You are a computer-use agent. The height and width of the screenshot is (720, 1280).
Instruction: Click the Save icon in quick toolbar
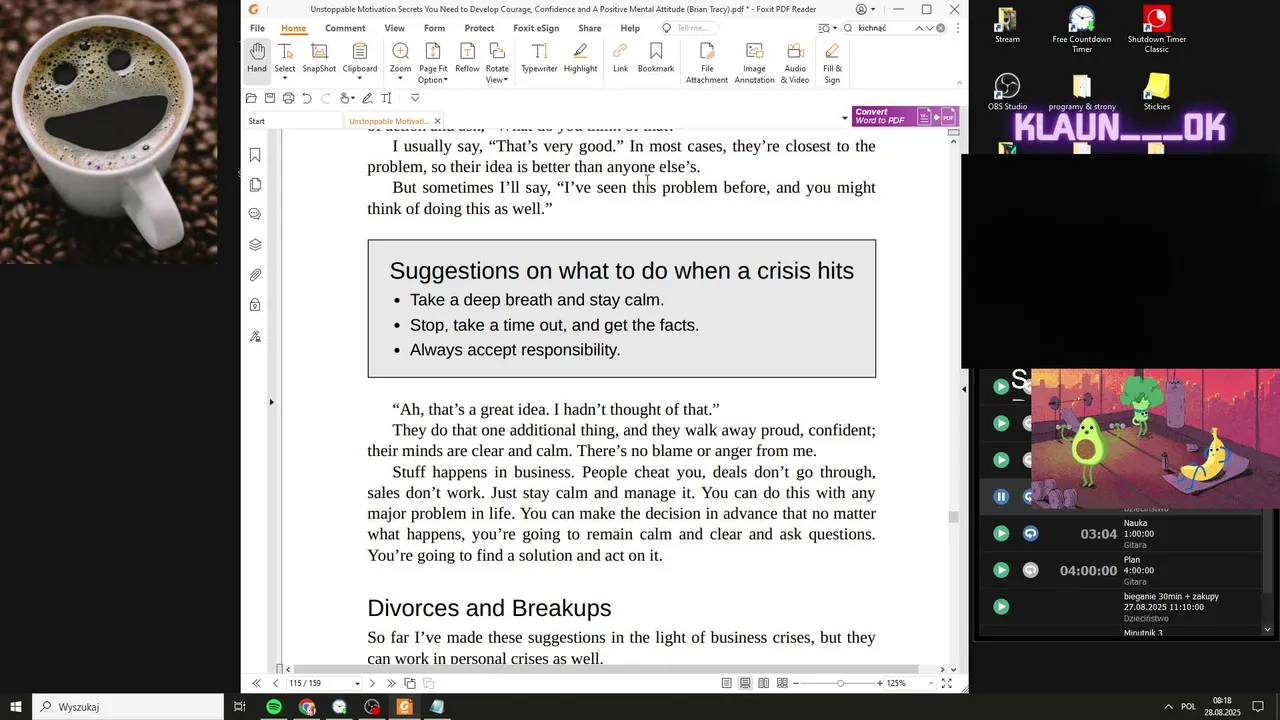pos(270,98)
